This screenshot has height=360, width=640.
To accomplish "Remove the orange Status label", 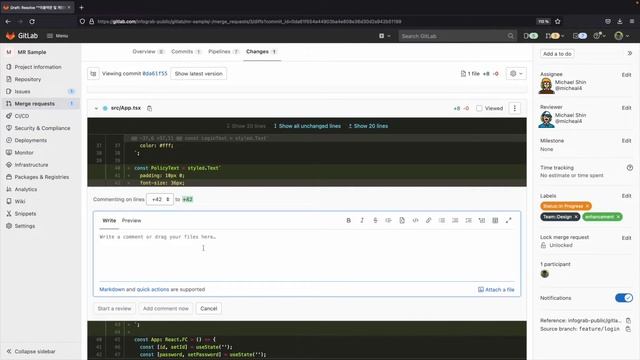I will click(587, 206).
